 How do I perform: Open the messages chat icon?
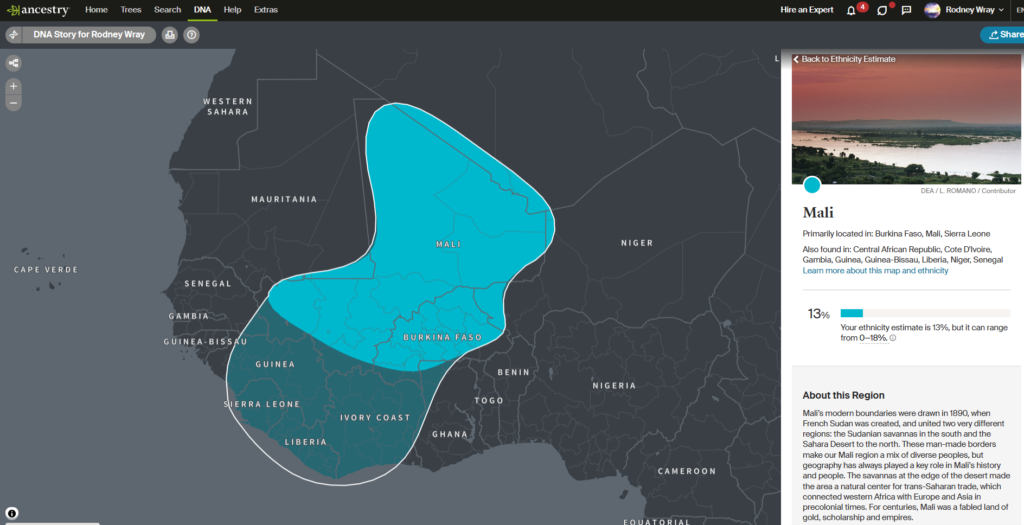click(x=906, y=10)
